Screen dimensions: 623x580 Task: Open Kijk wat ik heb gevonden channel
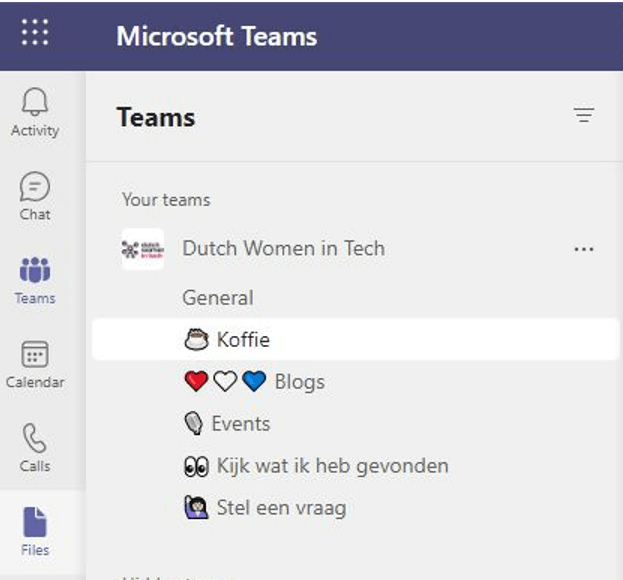pos(332,466)
